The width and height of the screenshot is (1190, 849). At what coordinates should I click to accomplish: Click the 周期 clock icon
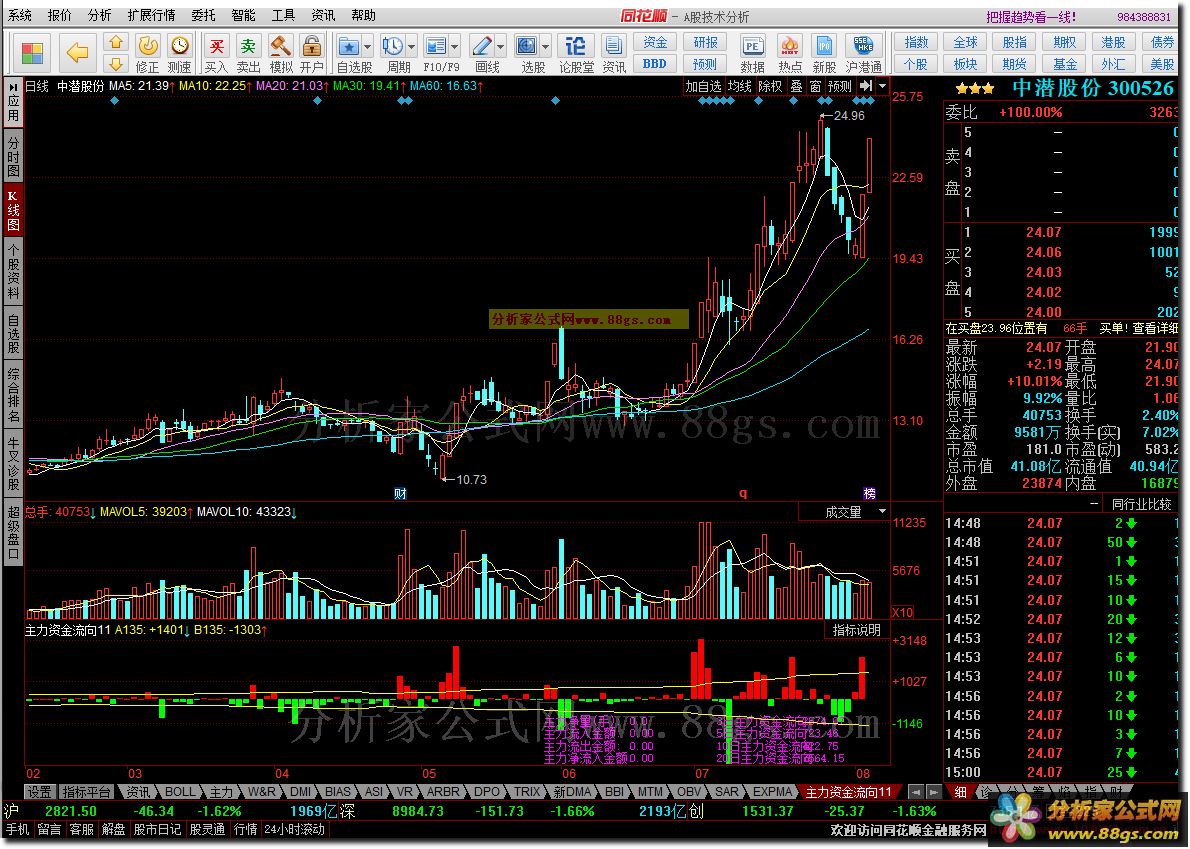click(393, 46)
